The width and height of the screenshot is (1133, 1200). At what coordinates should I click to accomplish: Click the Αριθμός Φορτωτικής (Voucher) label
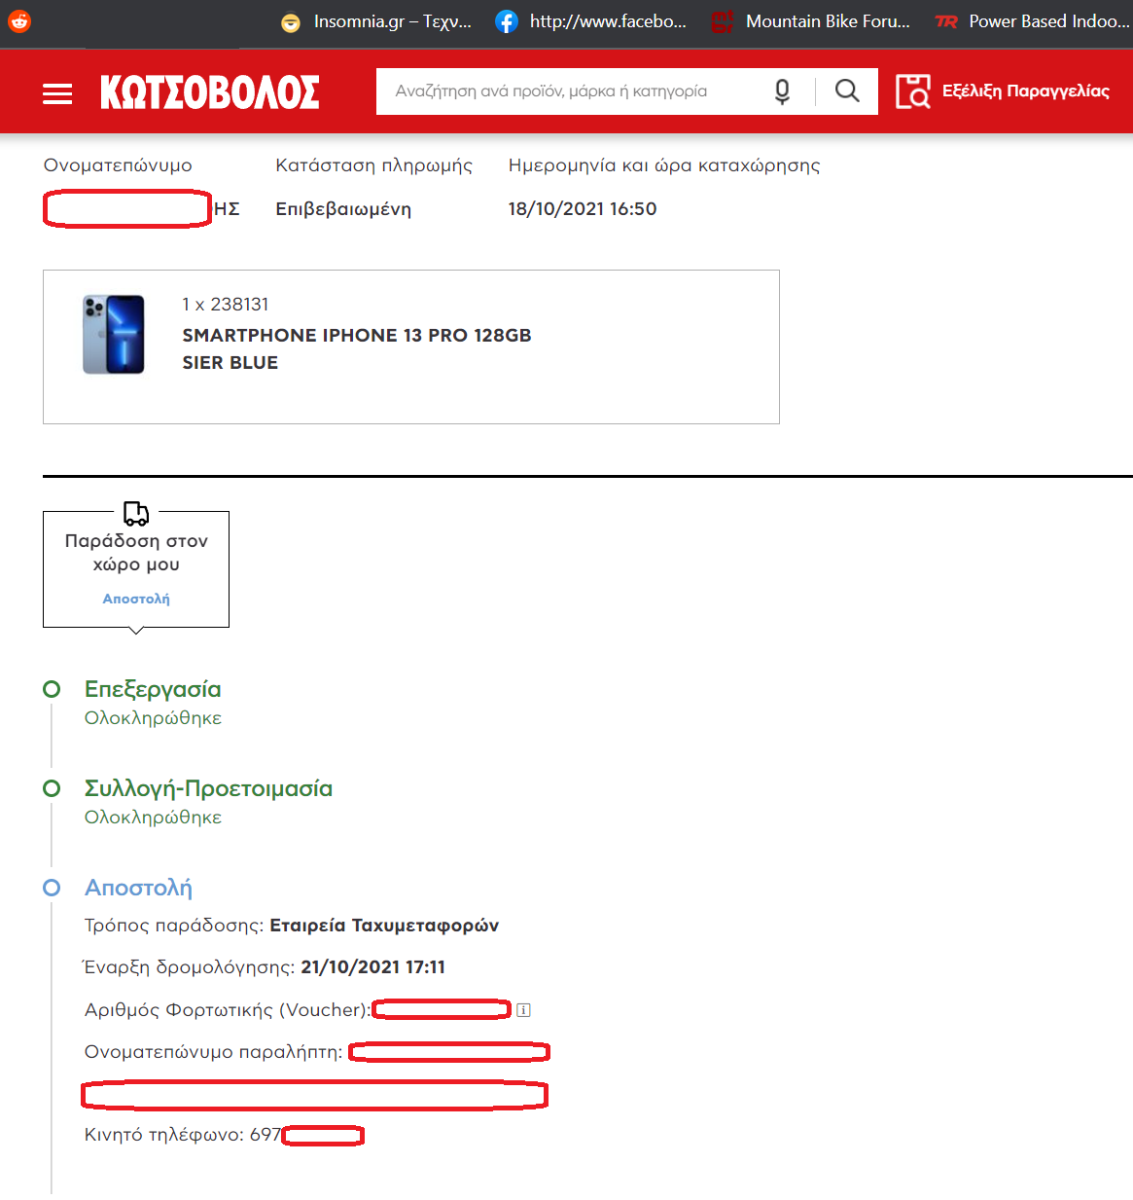point(228,1010)
